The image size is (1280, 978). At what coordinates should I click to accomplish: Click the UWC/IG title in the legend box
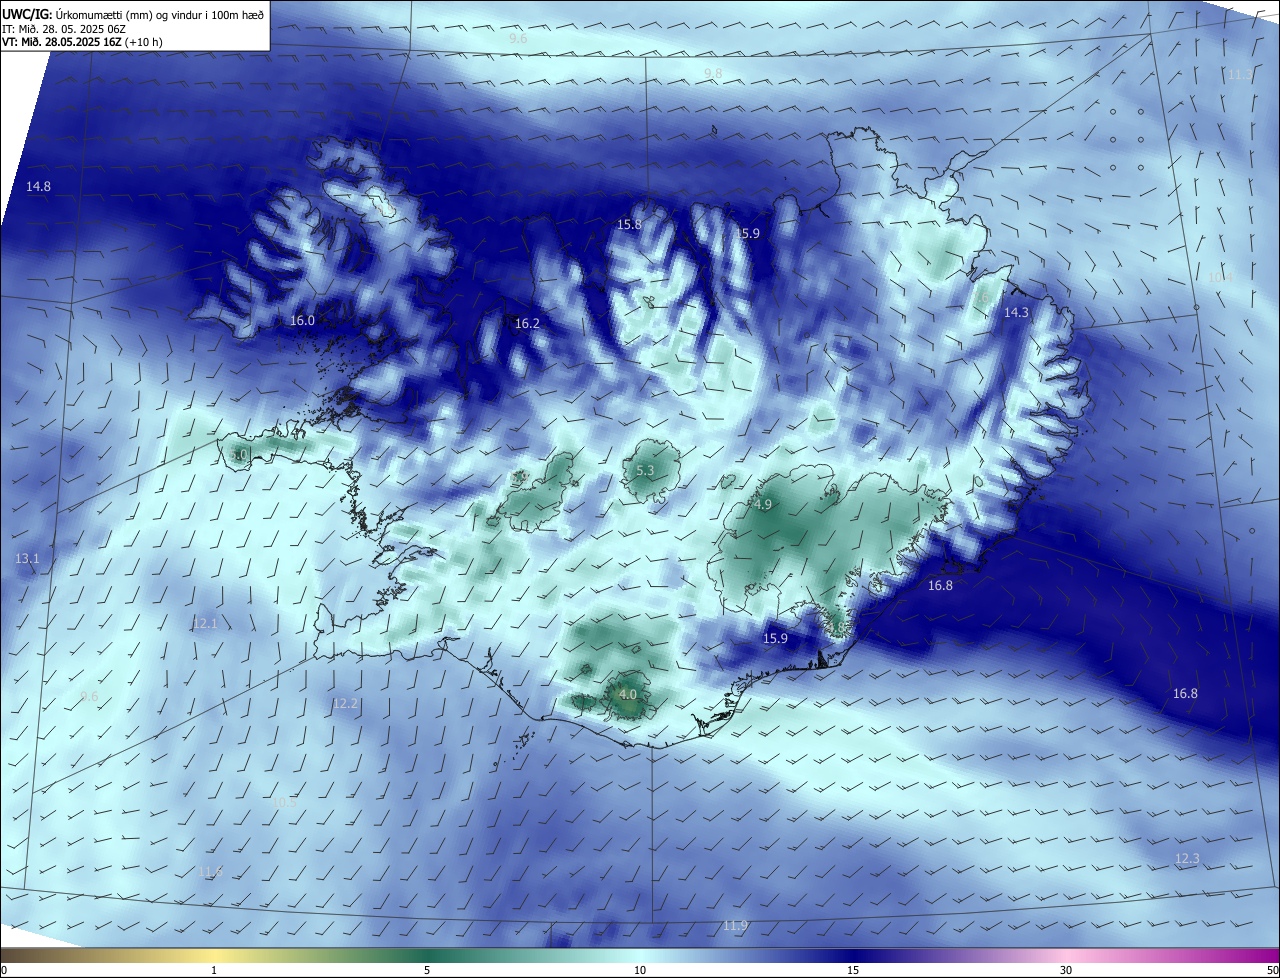click(x=26, y=14)
